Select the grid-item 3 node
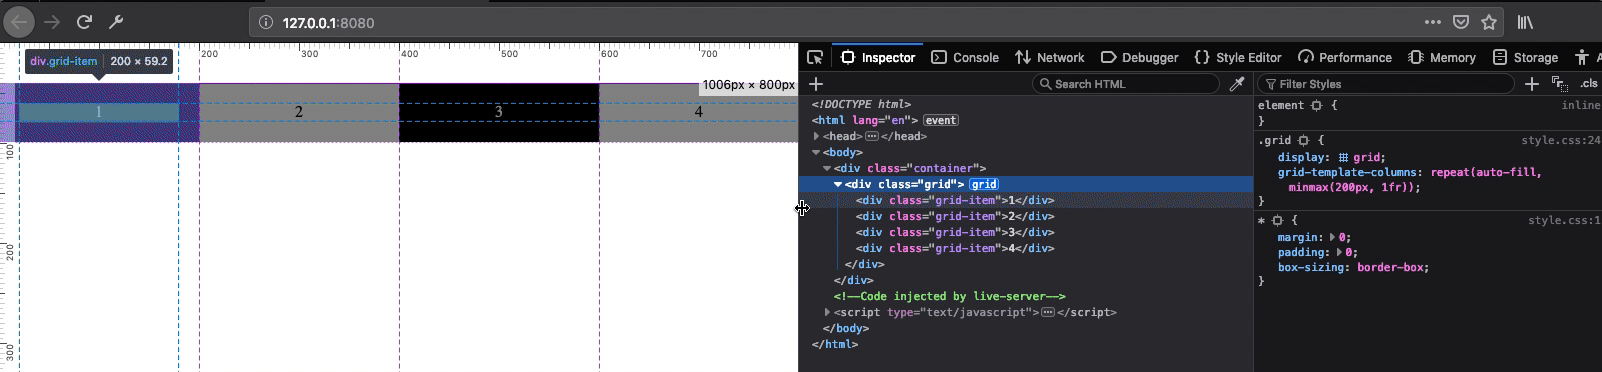Image resolution: width=1602 pixels, height=372 pixels. click(955, 232)
